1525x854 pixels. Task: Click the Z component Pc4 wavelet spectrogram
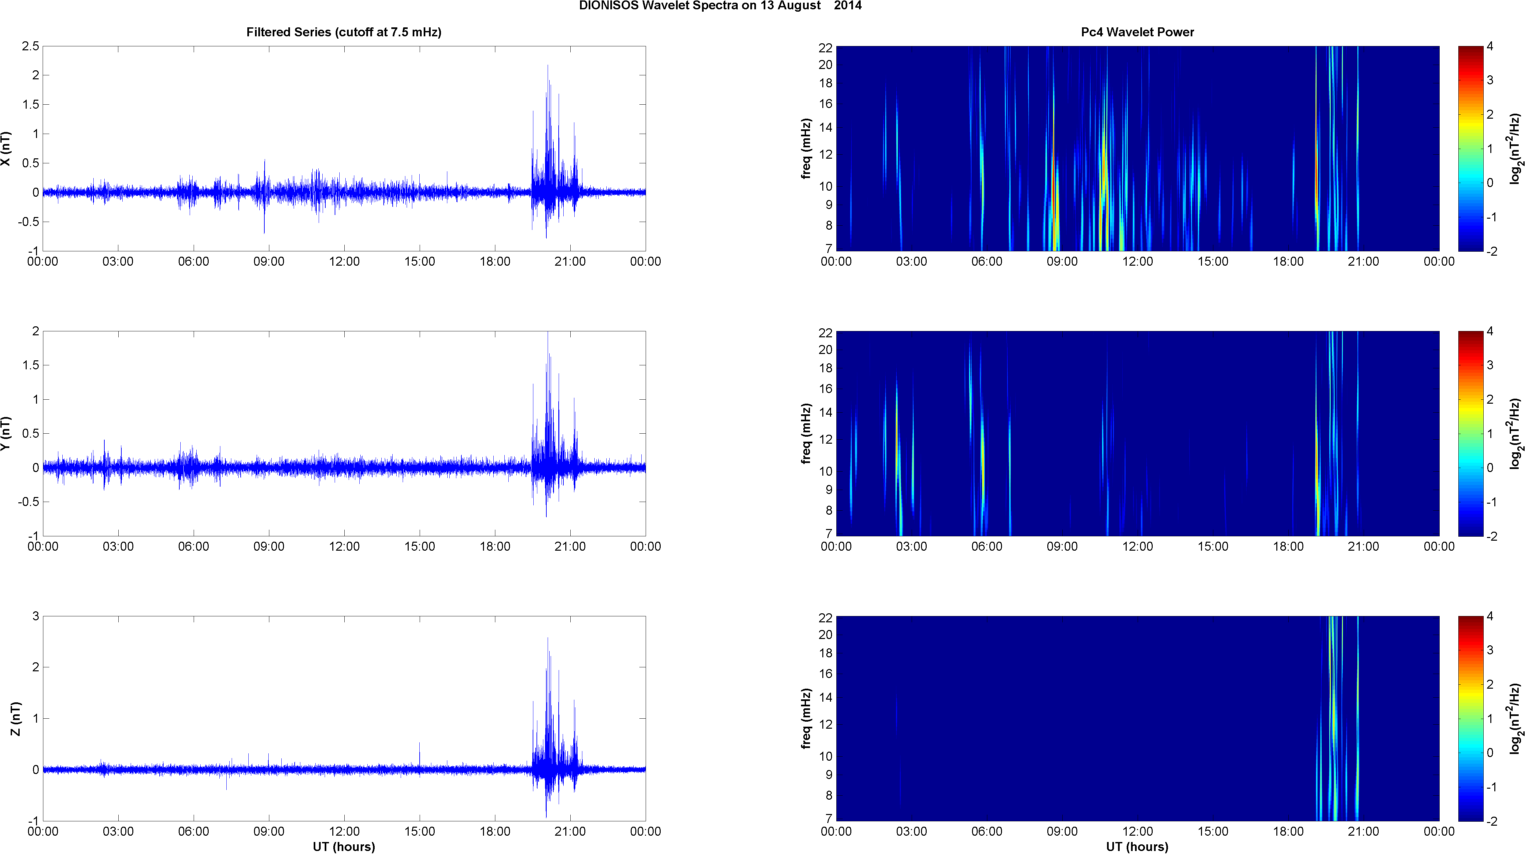tap(1137, 718)
